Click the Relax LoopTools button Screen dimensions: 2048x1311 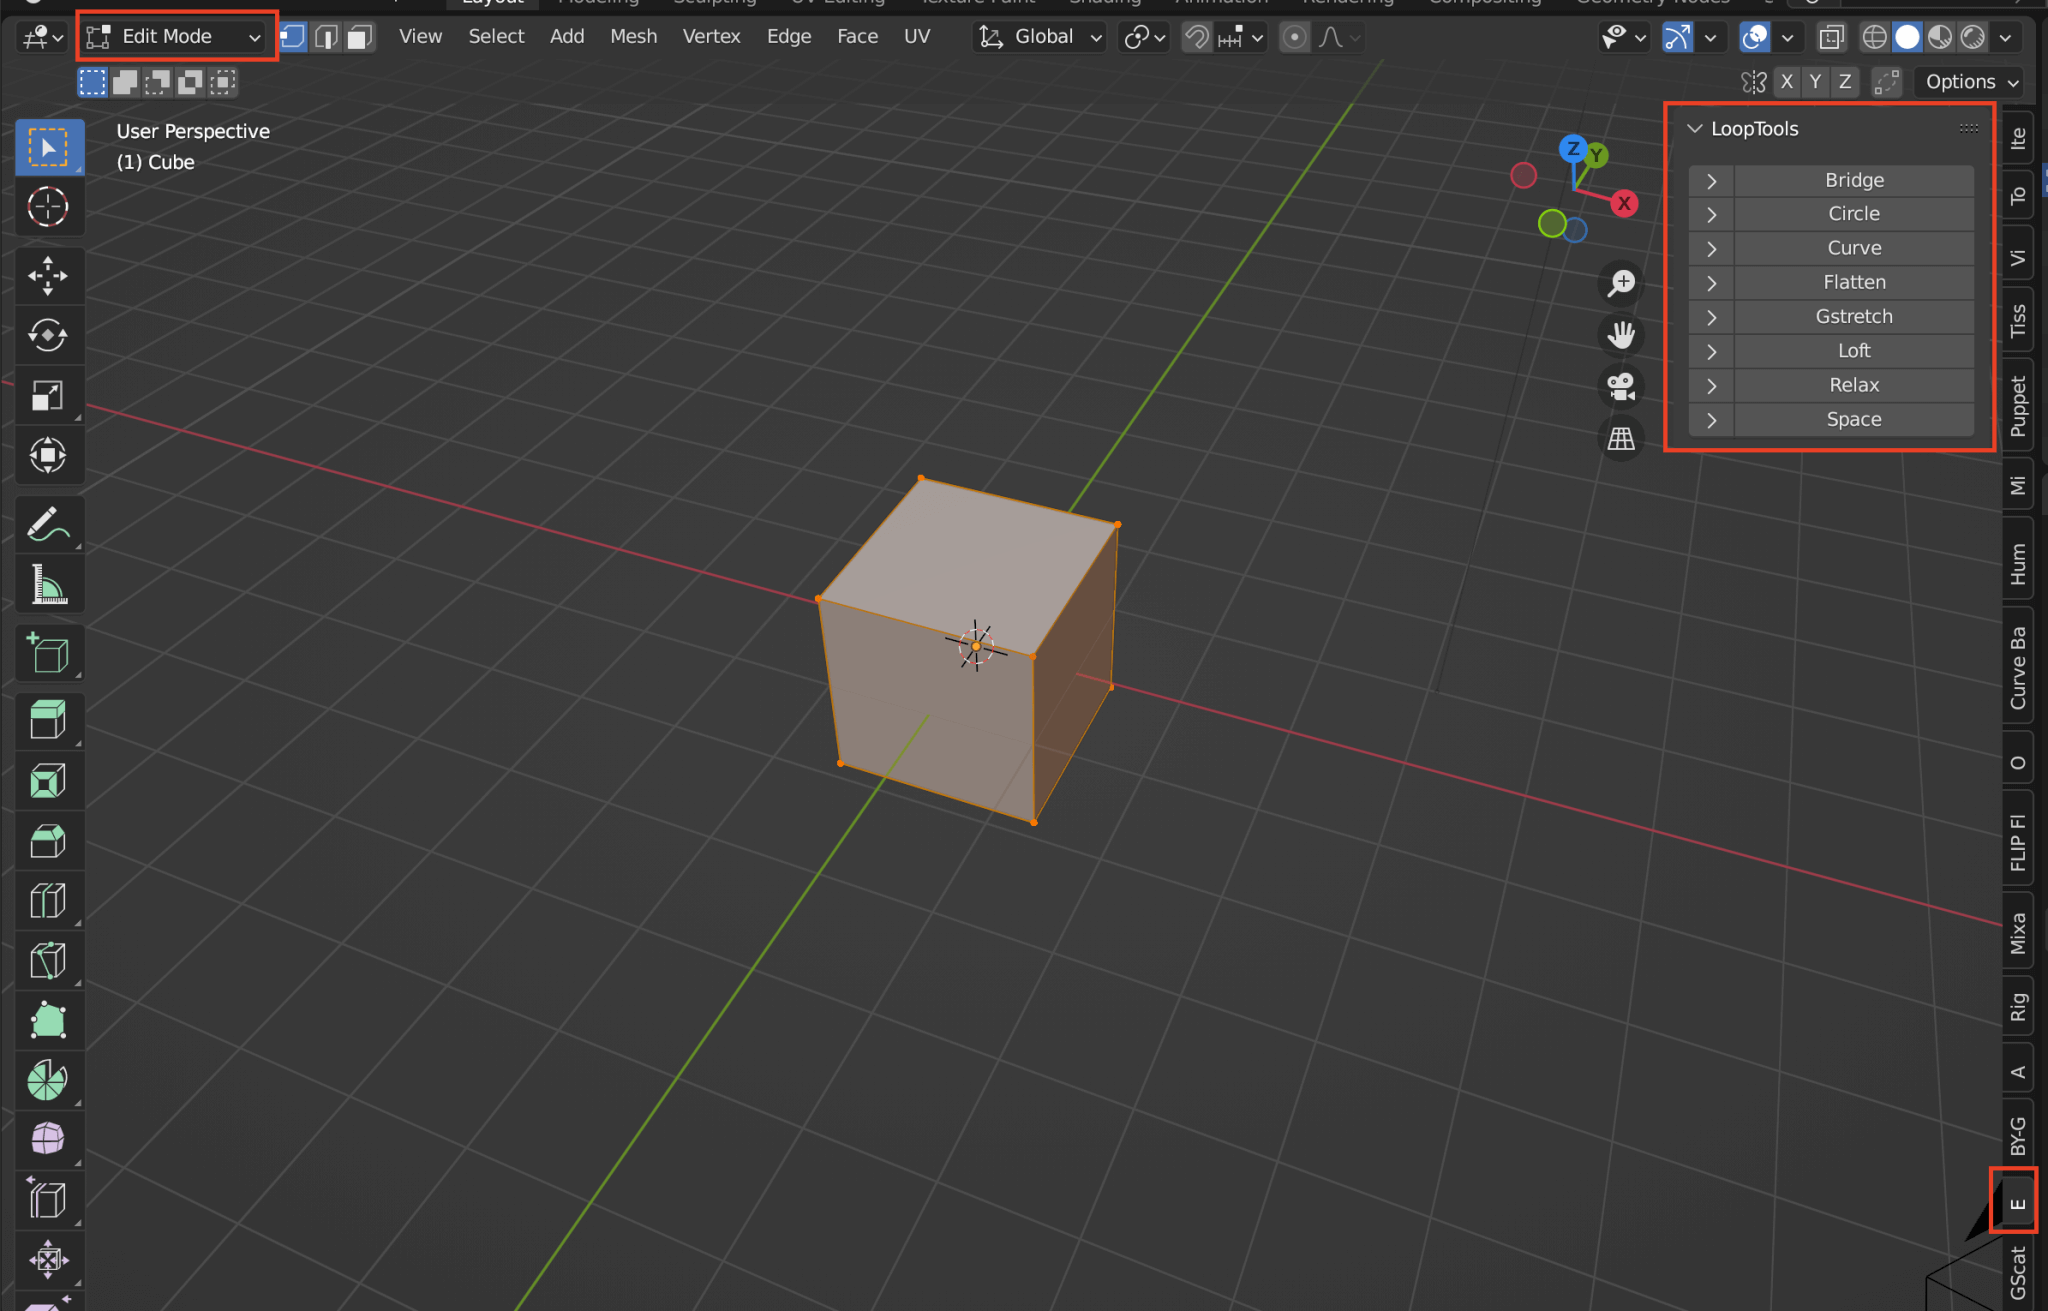(1853, 385)
